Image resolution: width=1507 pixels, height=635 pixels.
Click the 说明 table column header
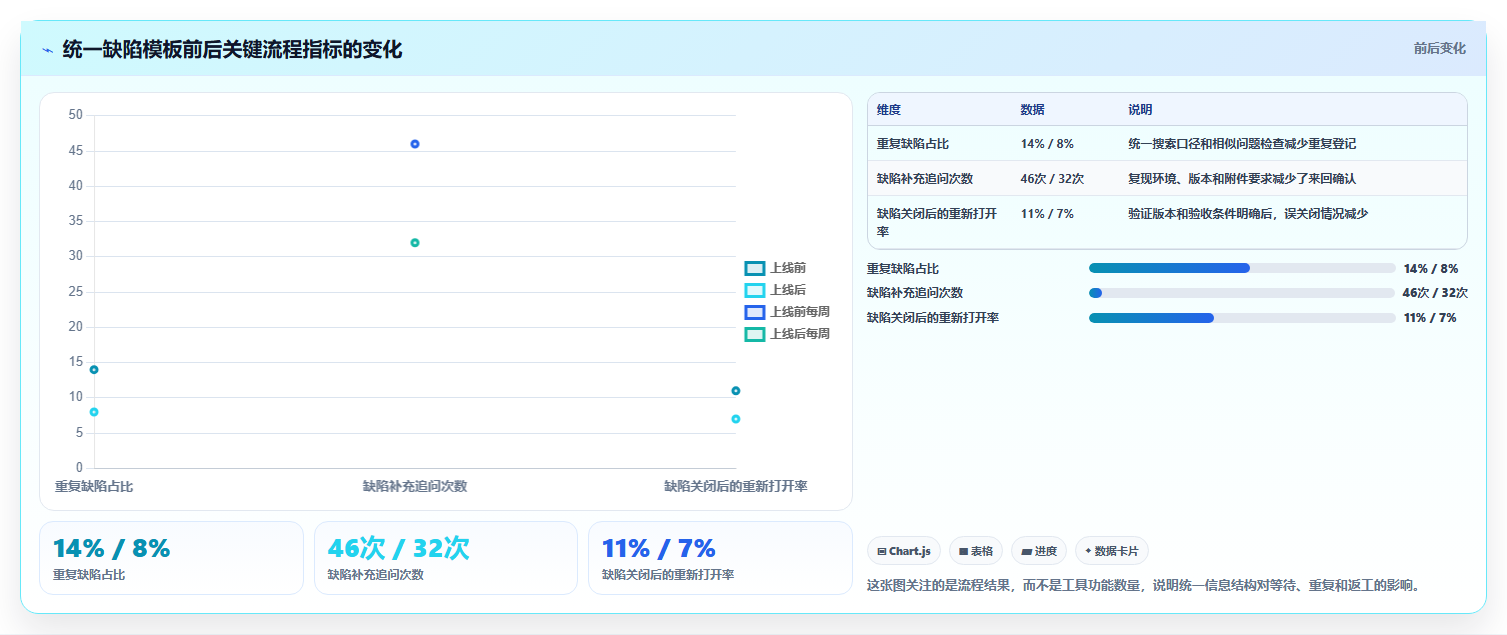click(x=1141, y=110)
